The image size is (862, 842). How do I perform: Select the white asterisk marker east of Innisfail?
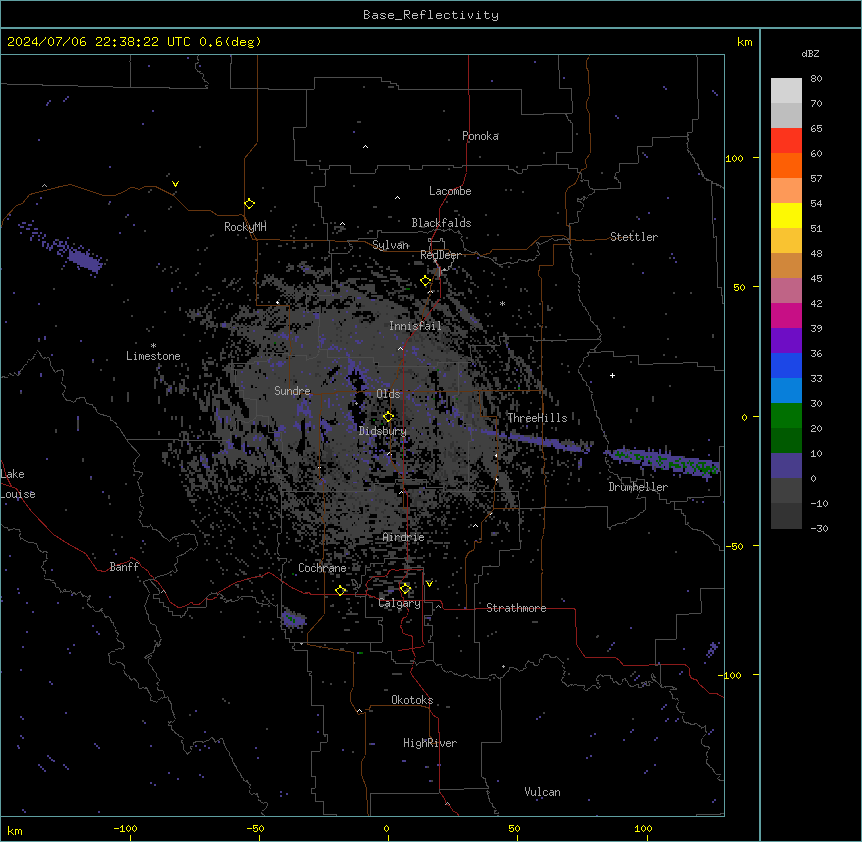502,303
